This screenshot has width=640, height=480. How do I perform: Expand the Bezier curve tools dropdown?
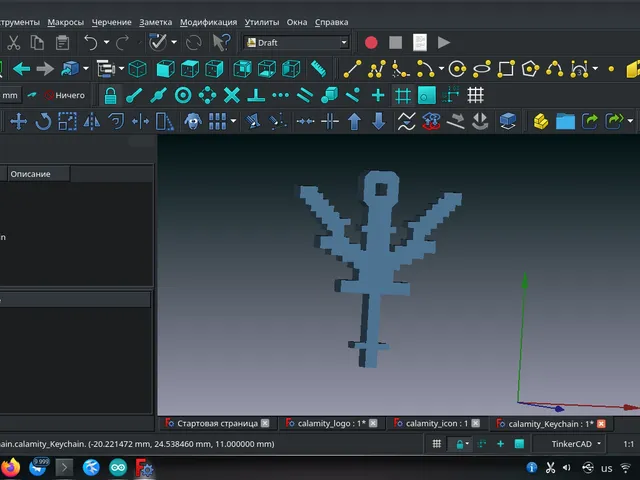[595, 69]
